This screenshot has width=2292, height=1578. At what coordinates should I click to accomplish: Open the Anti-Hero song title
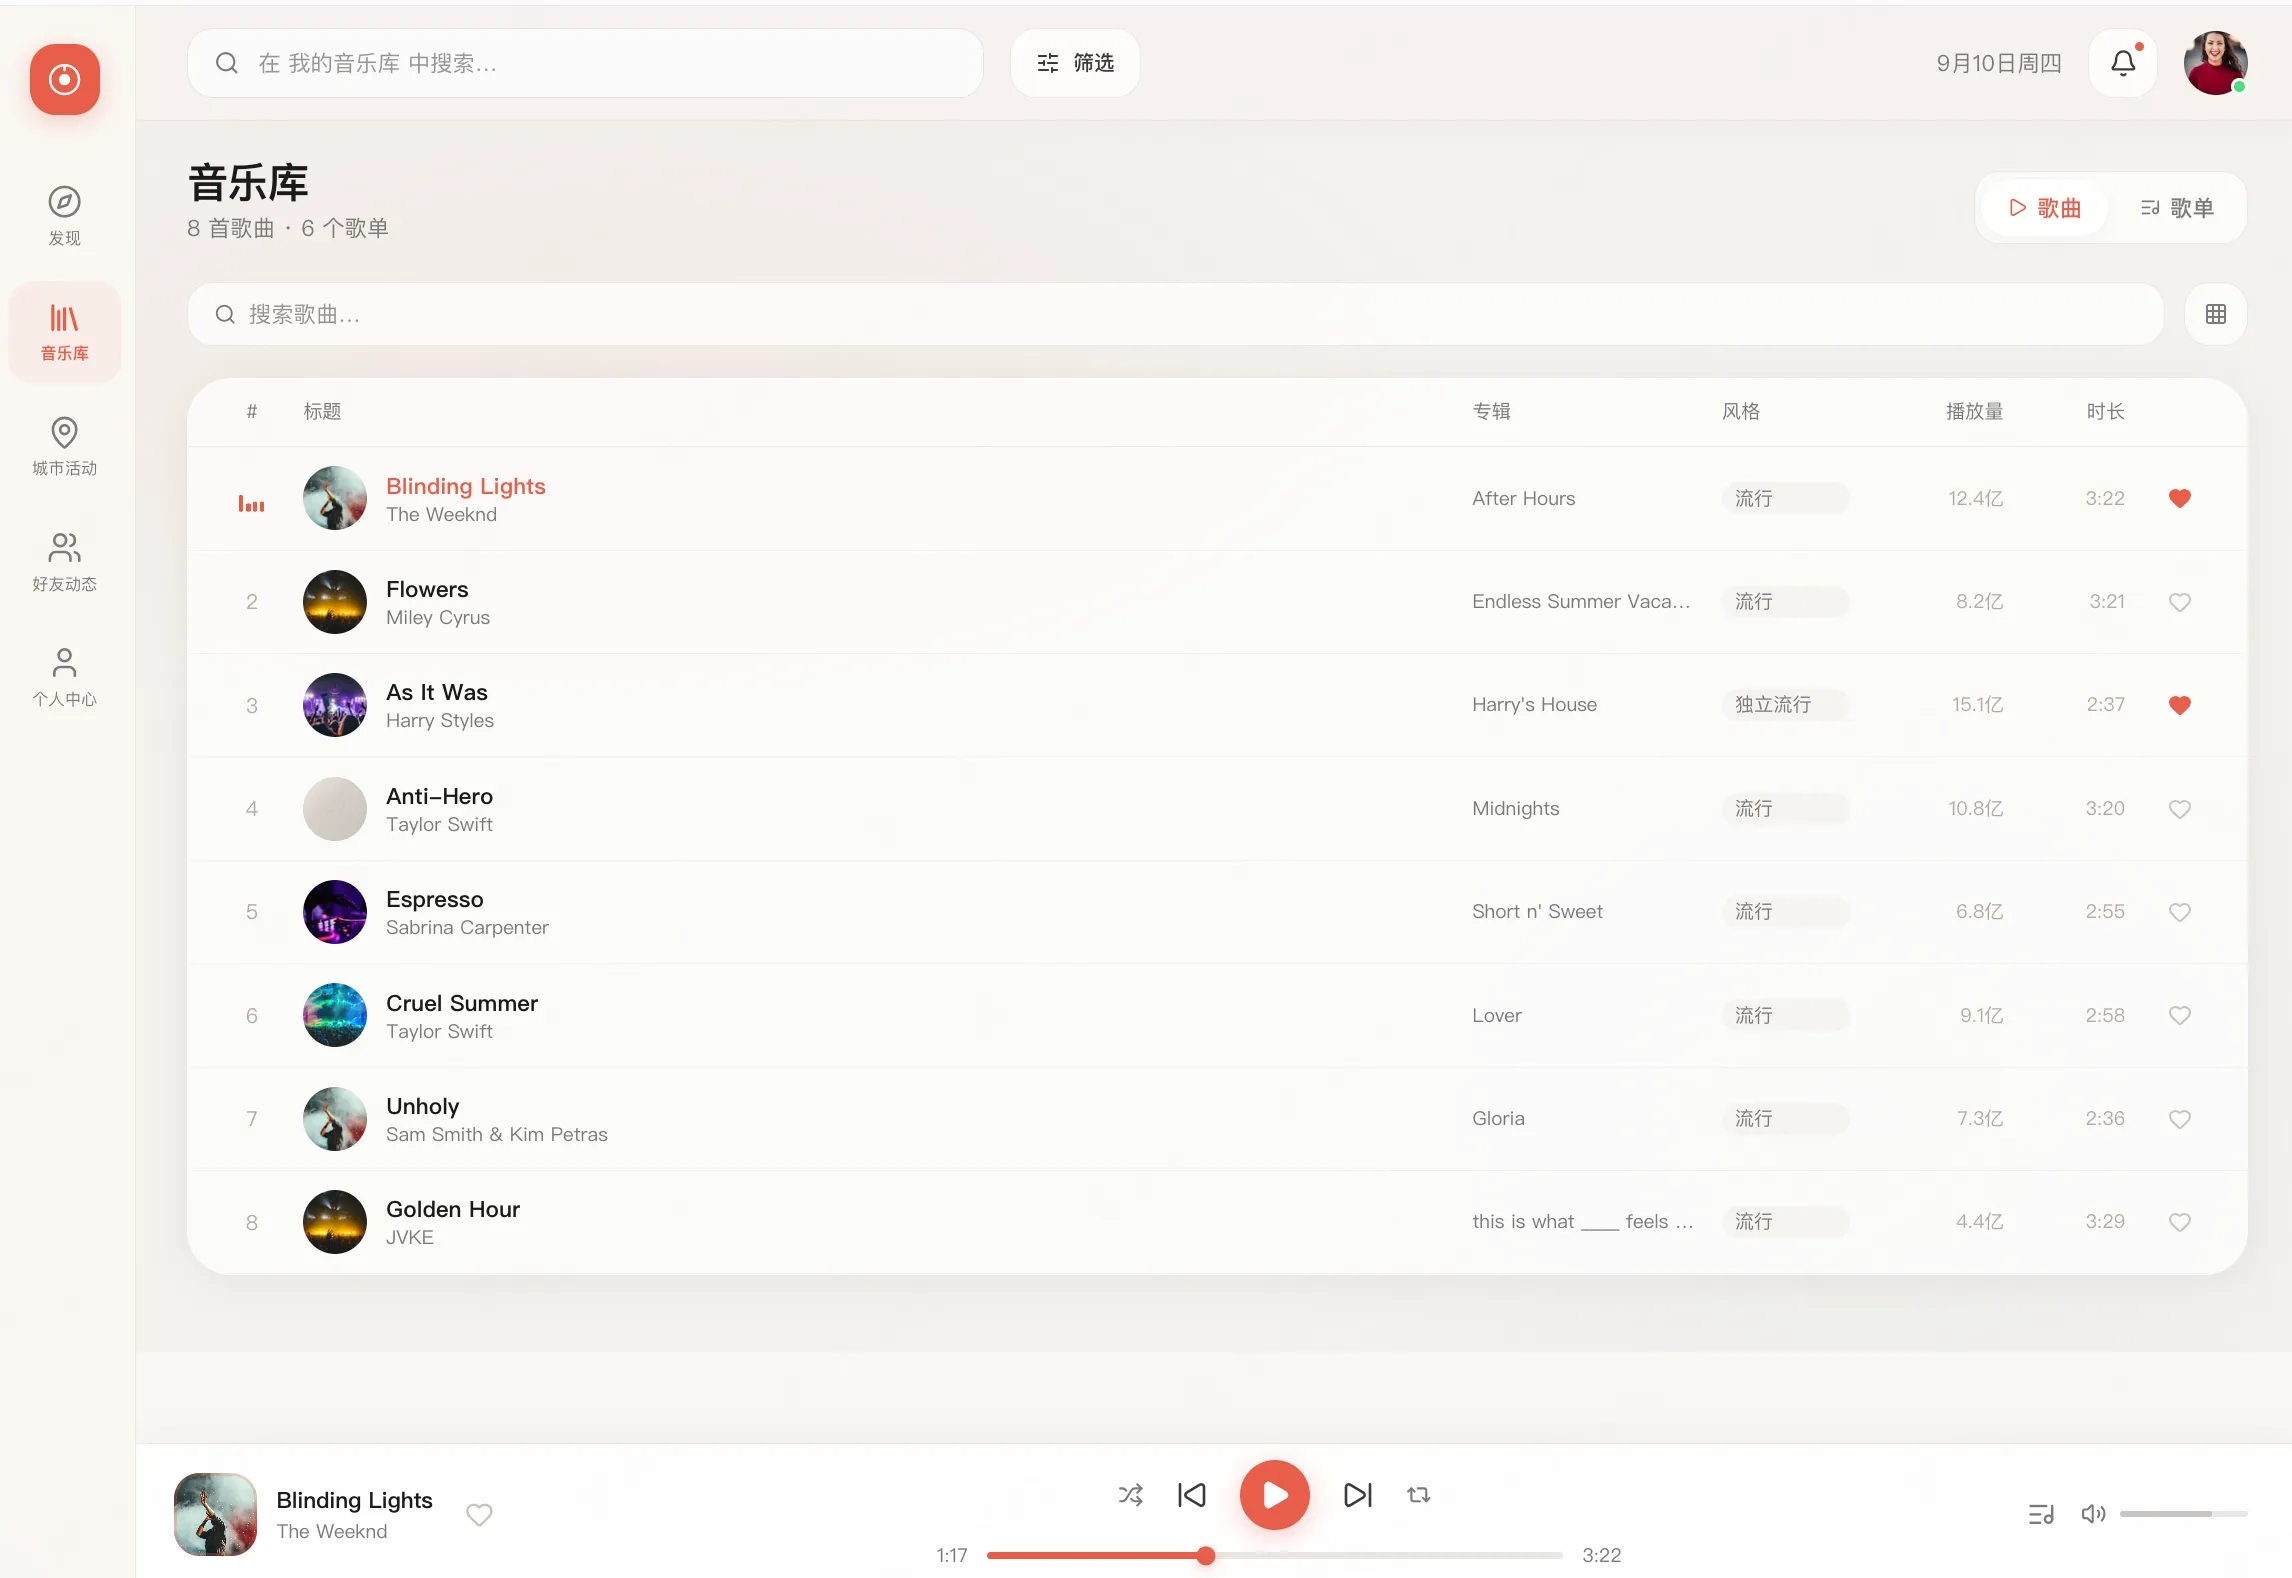[x=439, y=796]
